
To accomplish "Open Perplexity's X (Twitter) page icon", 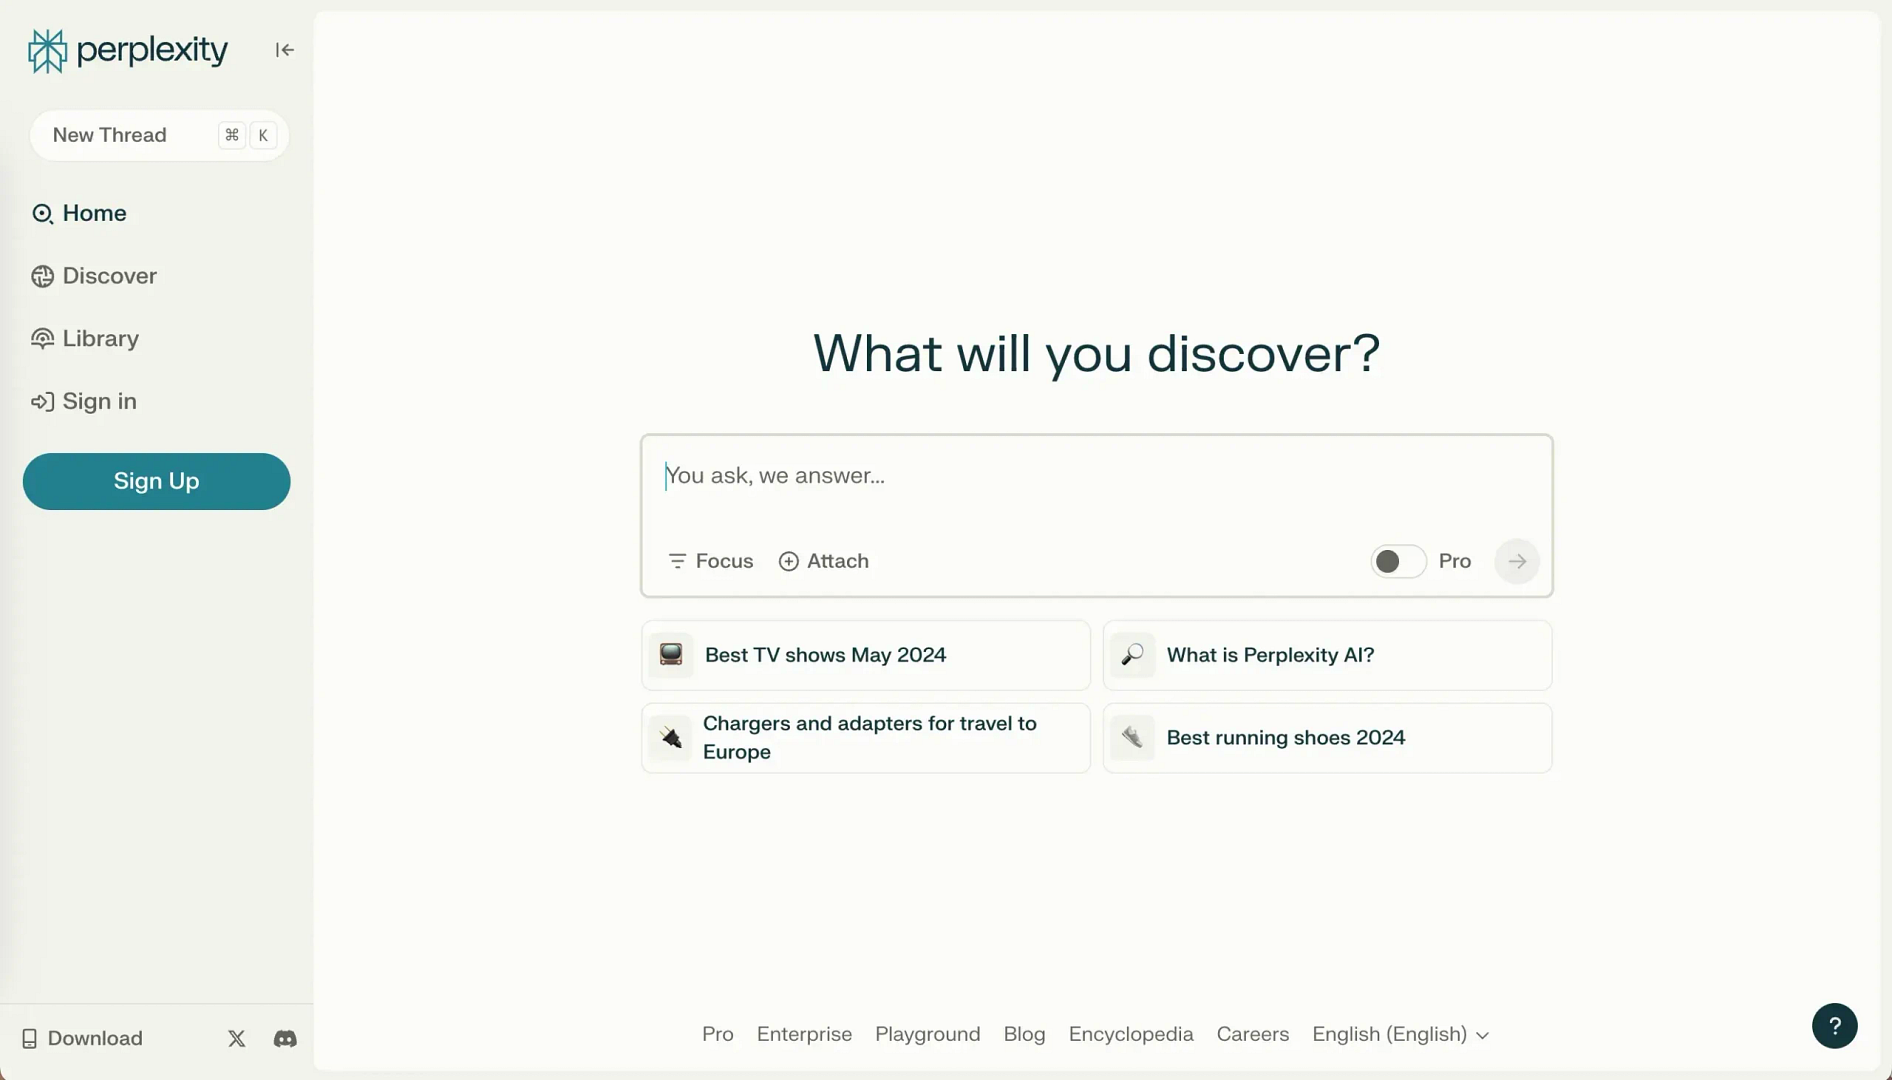I will [237, 1039].
